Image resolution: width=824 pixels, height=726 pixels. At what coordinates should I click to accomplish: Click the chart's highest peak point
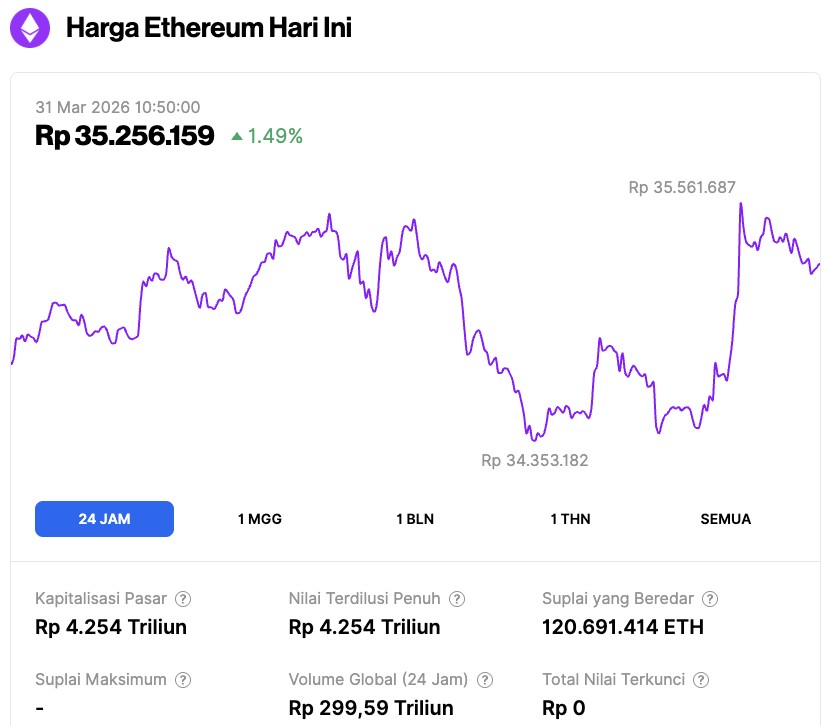click(740, 204)
